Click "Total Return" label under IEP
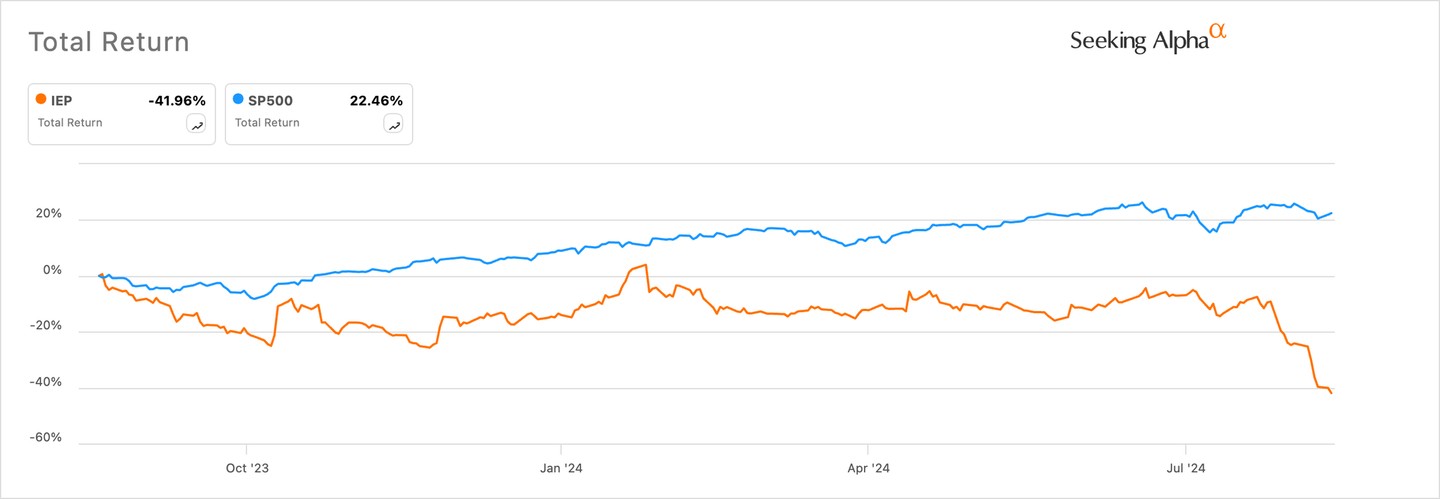The height and width of the screenshot is (499, 1440). [70, 123]
